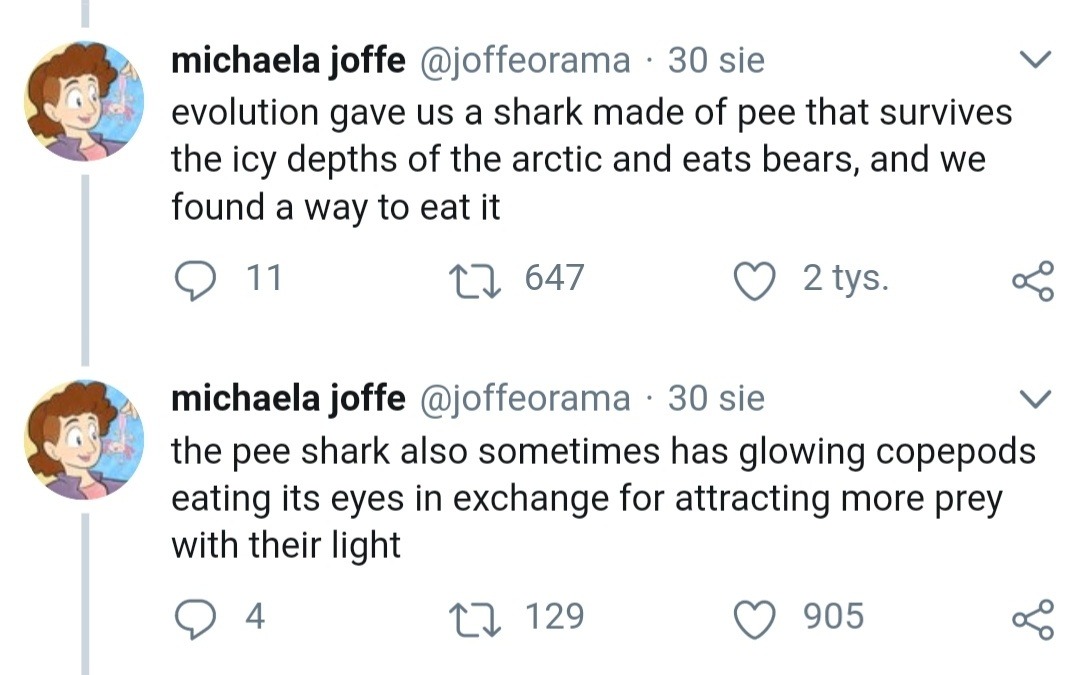Open the 30 sie timestamp on the evolution tweet
The image size is (1080, 675).
click(716, 61)
